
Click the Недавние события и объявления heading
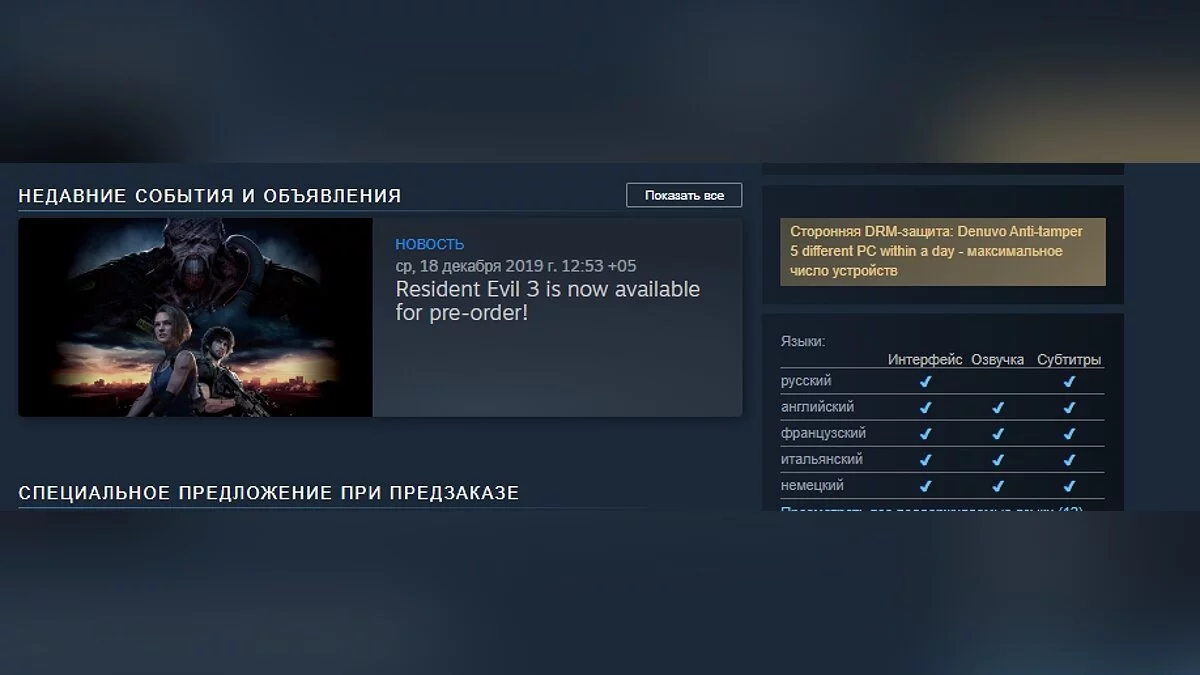coord(210,195)
